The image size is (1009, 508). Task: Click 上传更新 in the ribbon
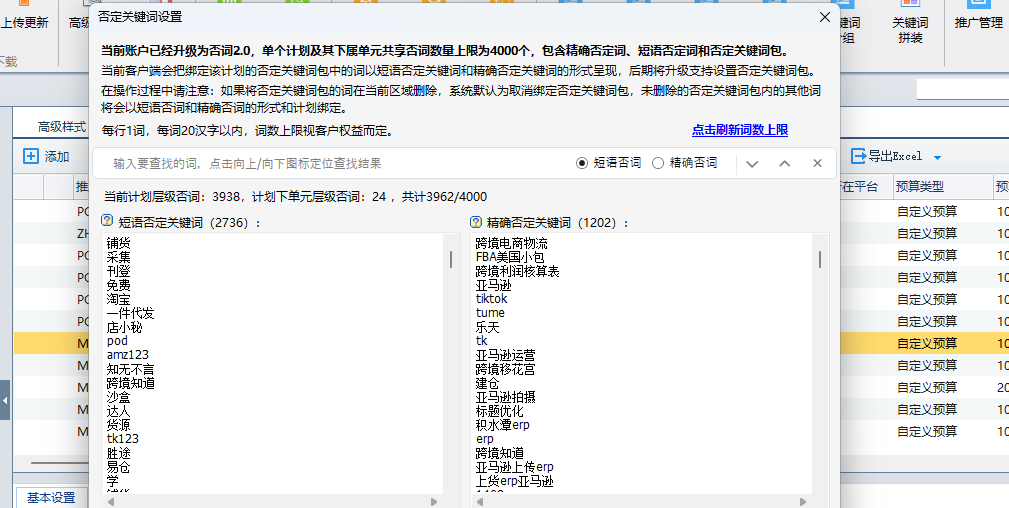(x=24, y=23)
